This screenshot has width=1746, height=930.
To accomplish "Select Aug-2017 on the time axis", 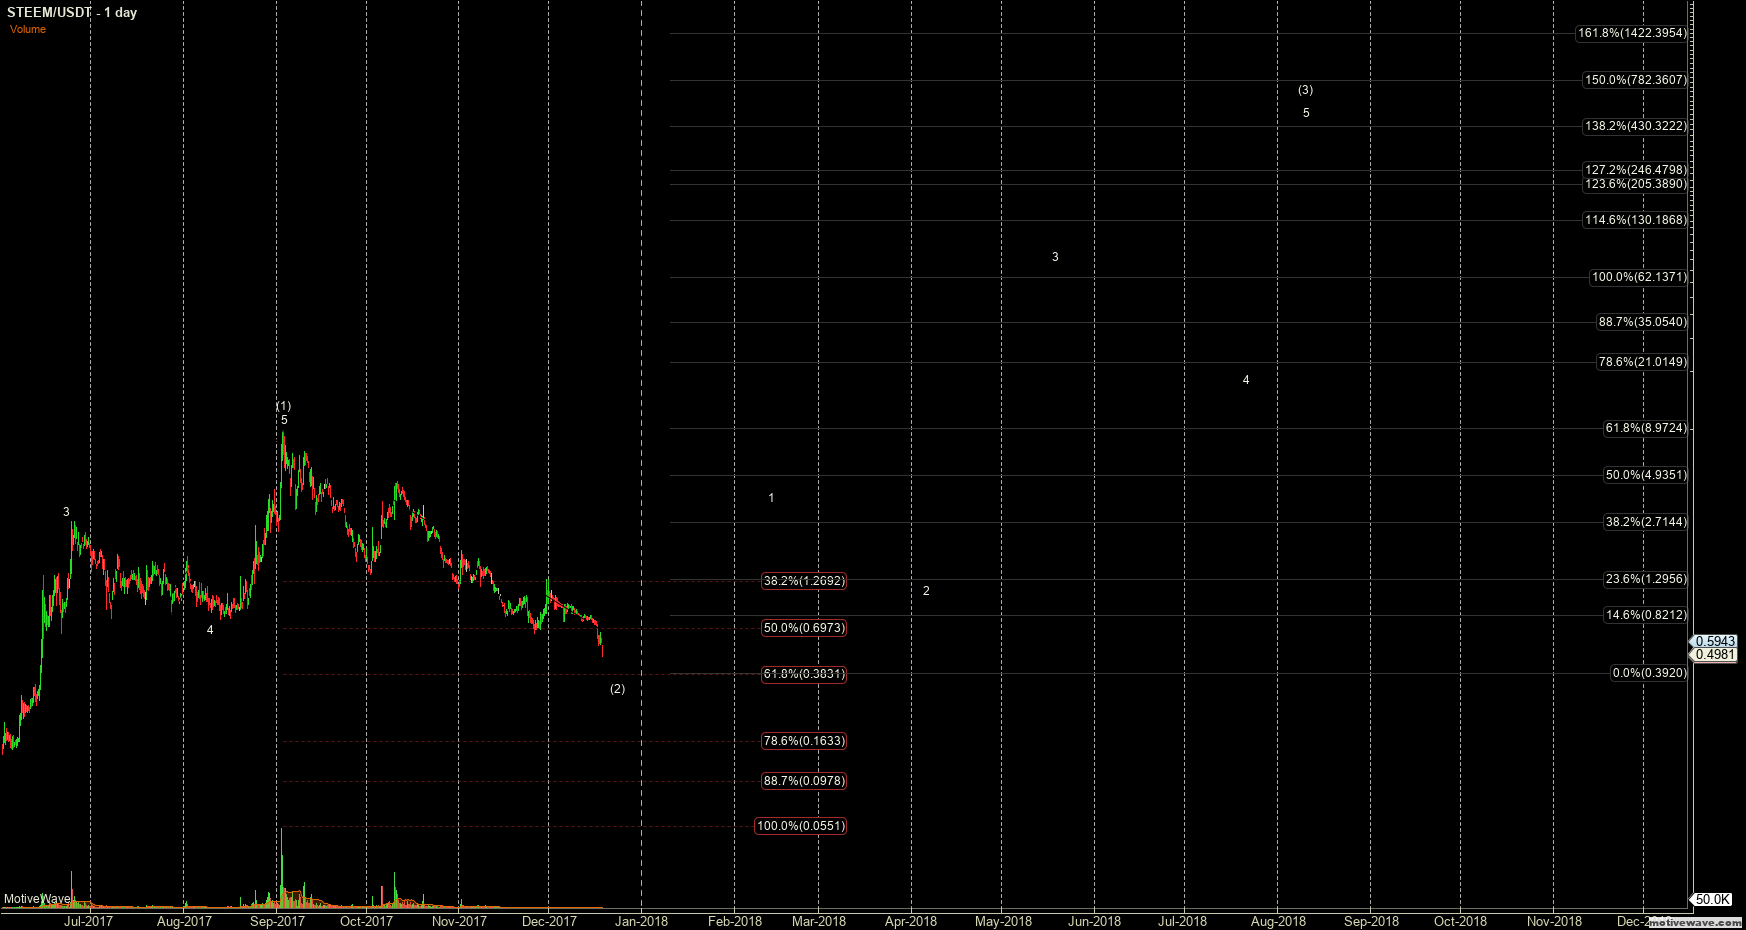I will pos(184,921).
